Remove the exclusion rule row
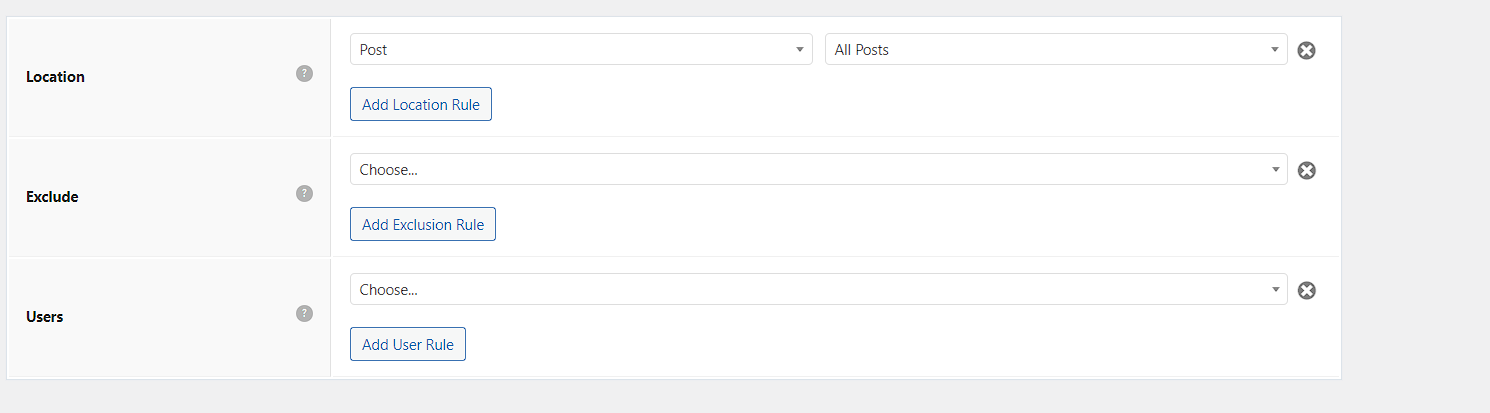1490x413 pixels. (x=1306, y=170)
